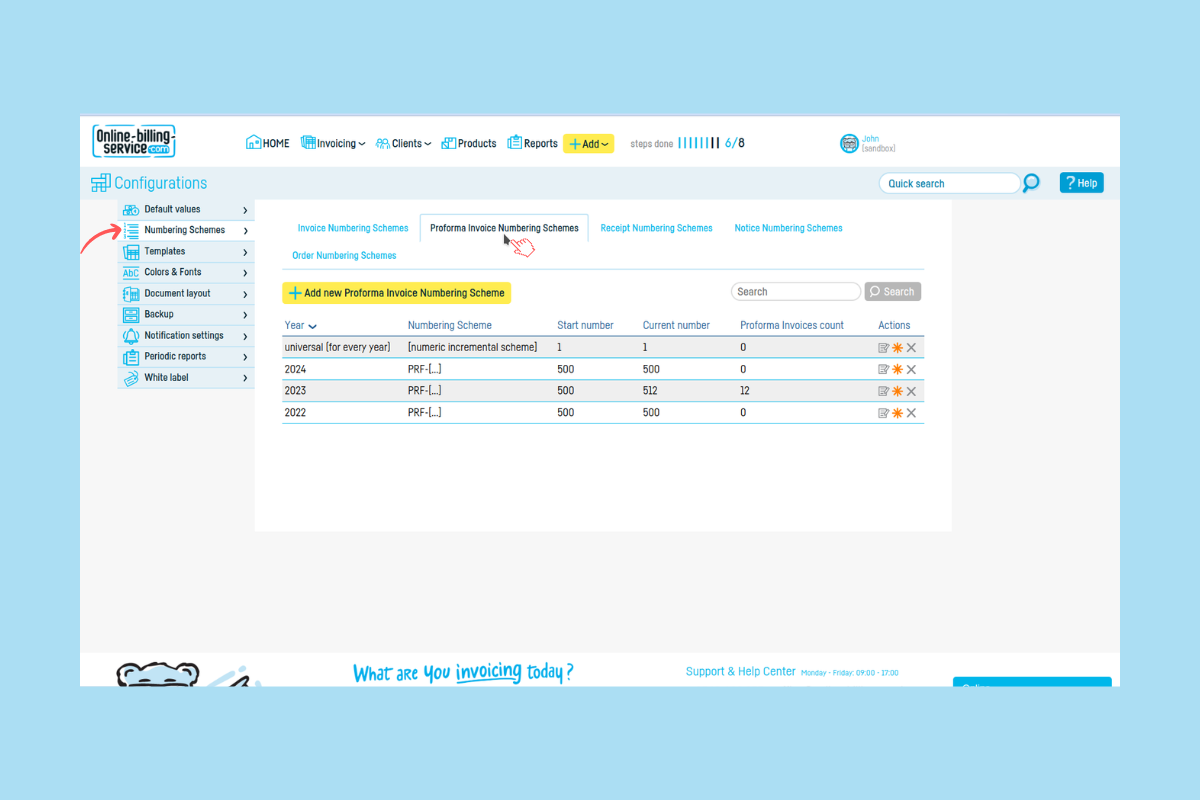This screenshot has width=1200, height=800.
Task: Switch to the Order Numbering Schemes tab
Action: [x=344, y=256]
